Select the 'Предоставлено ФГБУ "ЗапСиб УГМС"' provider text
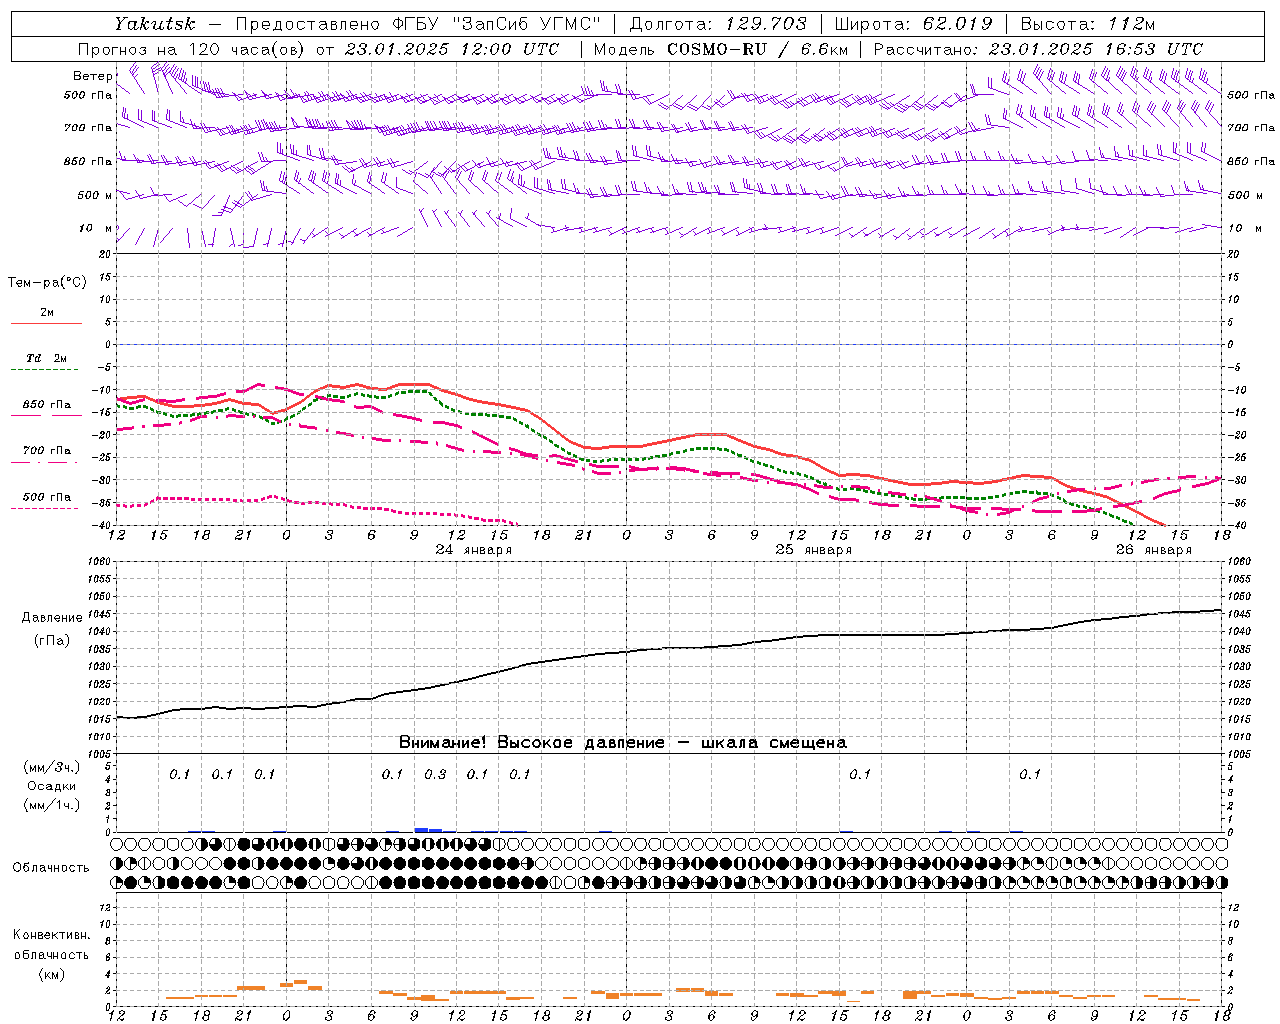Screen dimensions: 1280x1024 click(x=418, y=24)
